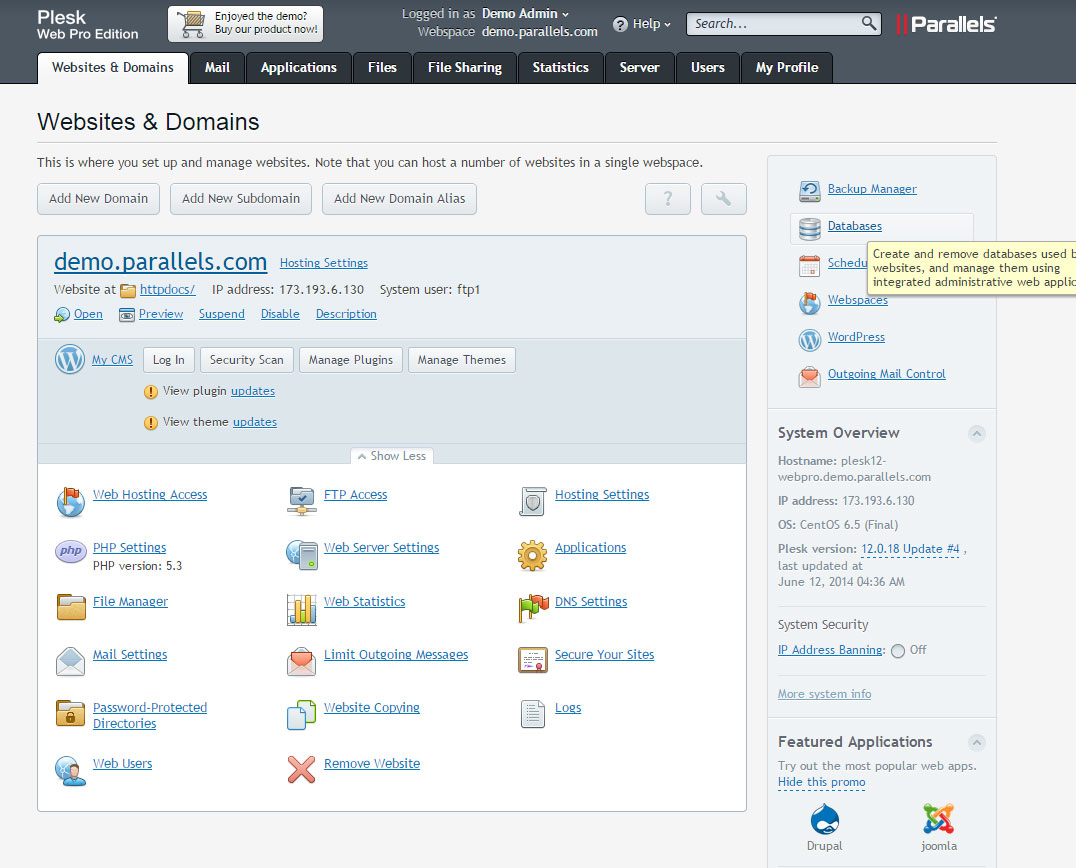Click the Logs document icon
The image size is (1076, 868).
tap(533, 714)
